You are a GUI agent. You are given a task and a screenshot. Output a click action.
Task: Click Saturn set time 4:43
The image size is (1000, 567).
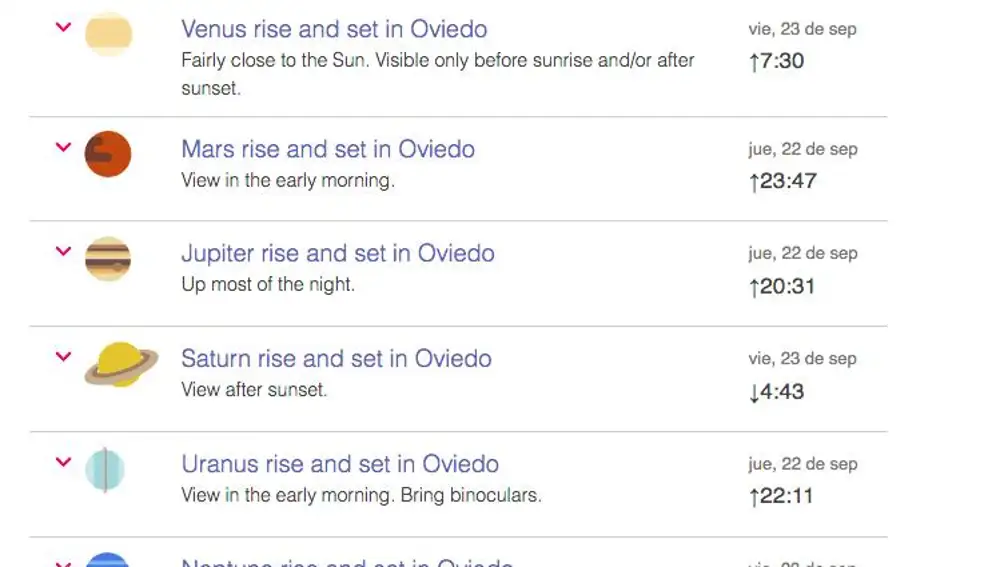click(x=776, y=392)
